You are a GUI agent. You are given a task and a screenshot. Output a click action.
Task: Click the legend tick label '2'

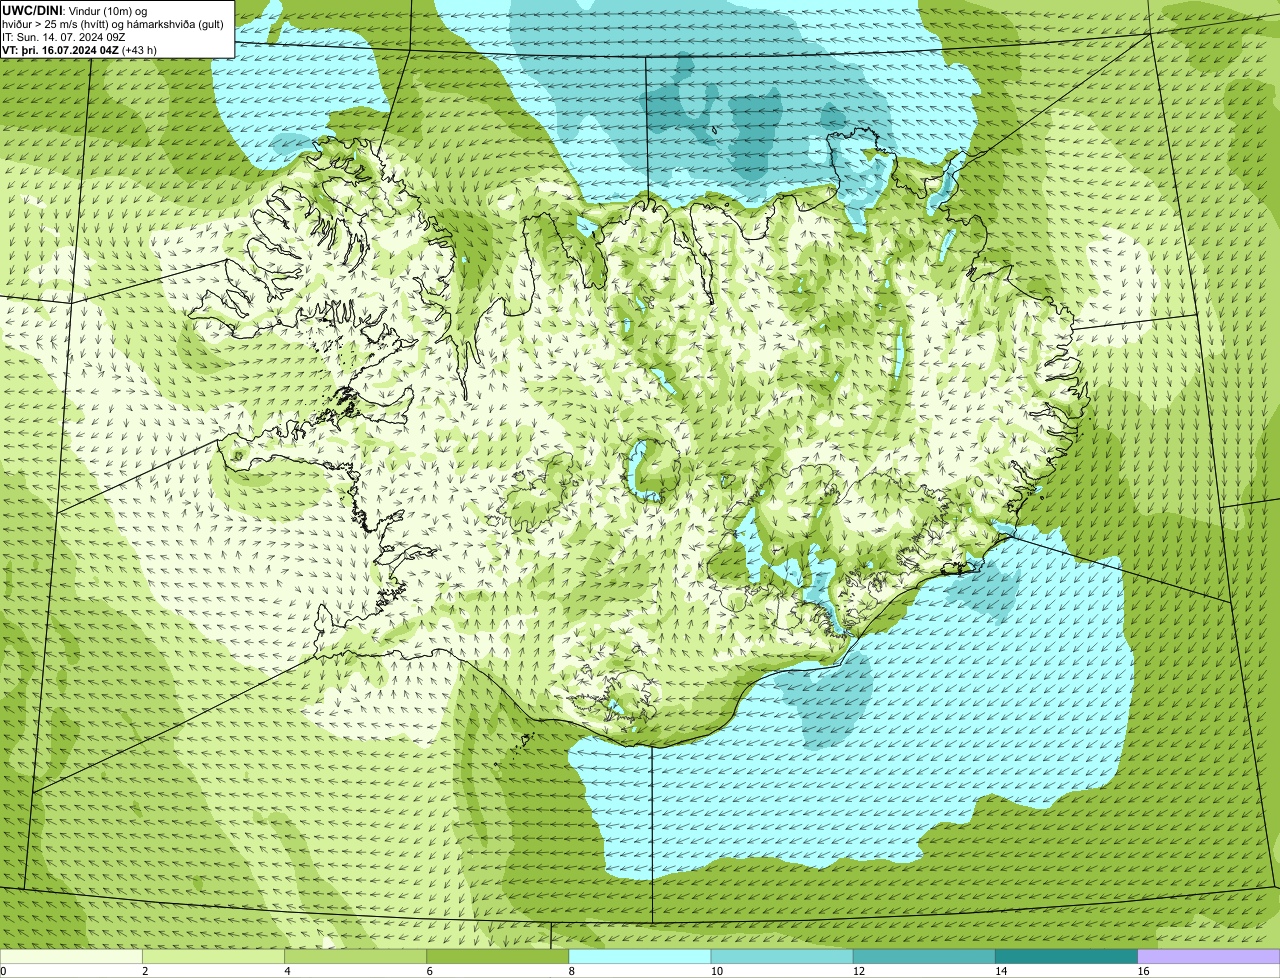click(145, 971)
